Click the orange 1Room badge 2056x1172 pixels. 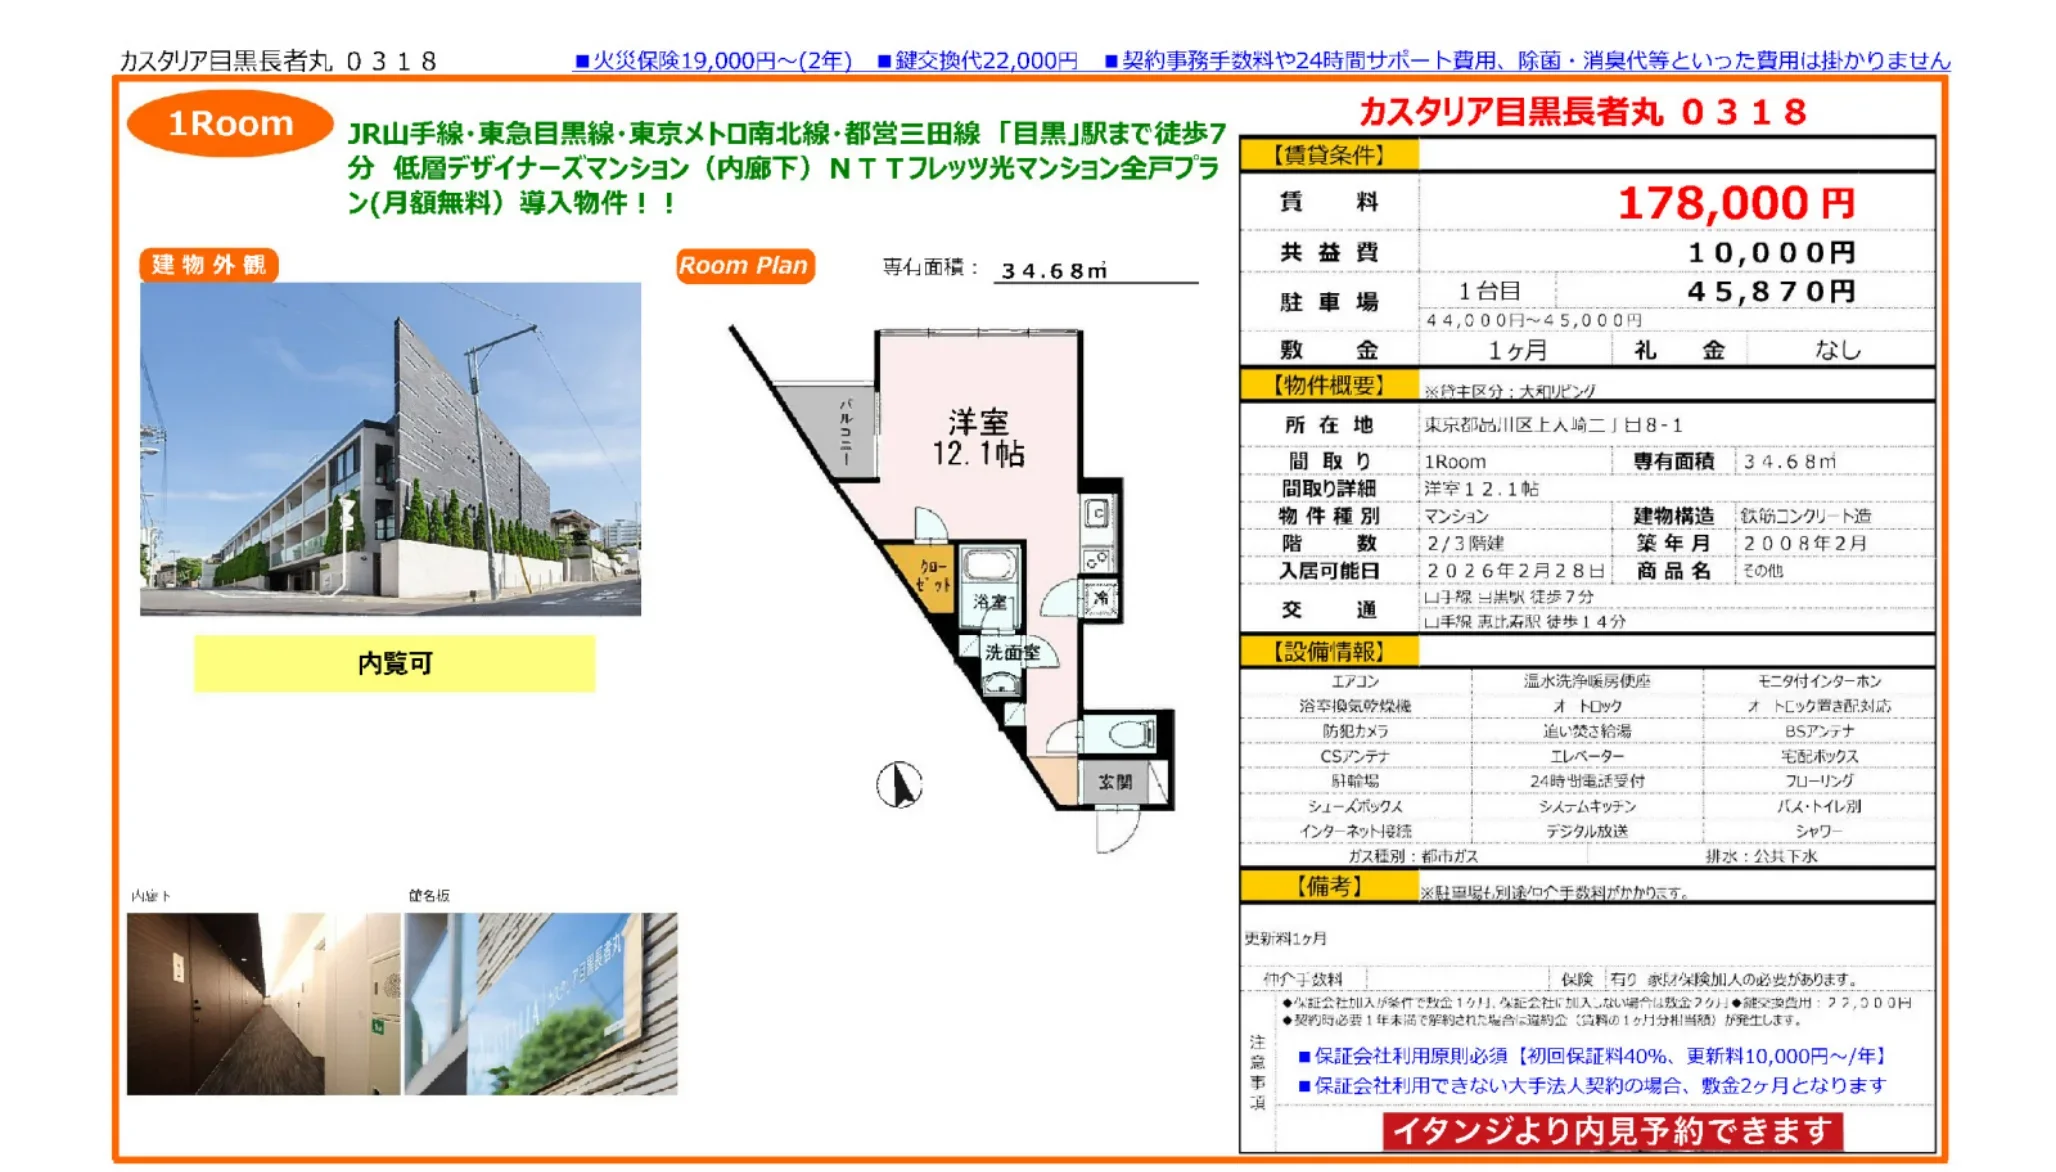click(x=230, y=124)
